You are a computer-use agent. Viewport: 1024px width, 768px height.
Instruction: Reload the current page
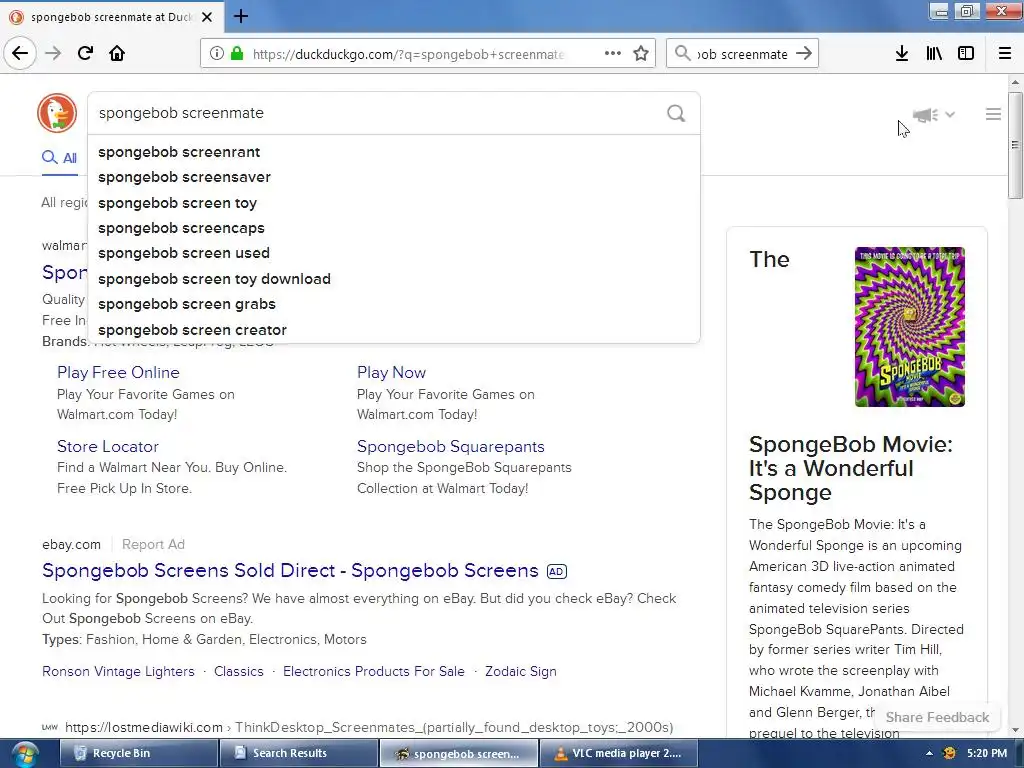point(85,53)
